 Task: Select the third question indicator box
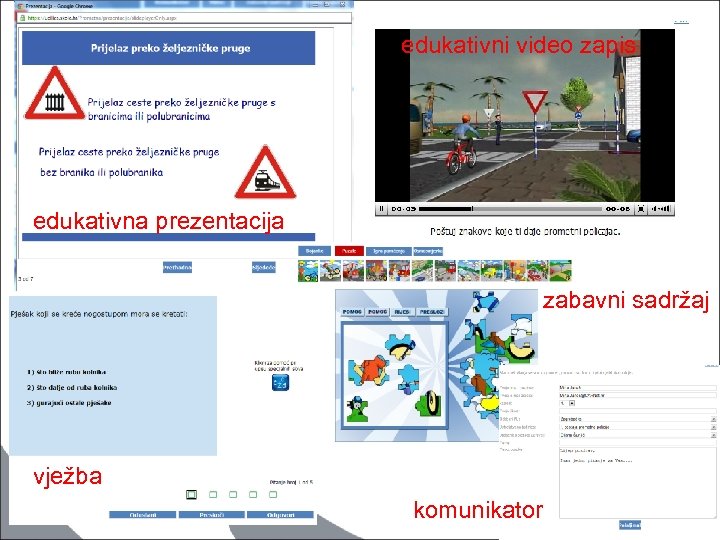(x=233, y=495)
